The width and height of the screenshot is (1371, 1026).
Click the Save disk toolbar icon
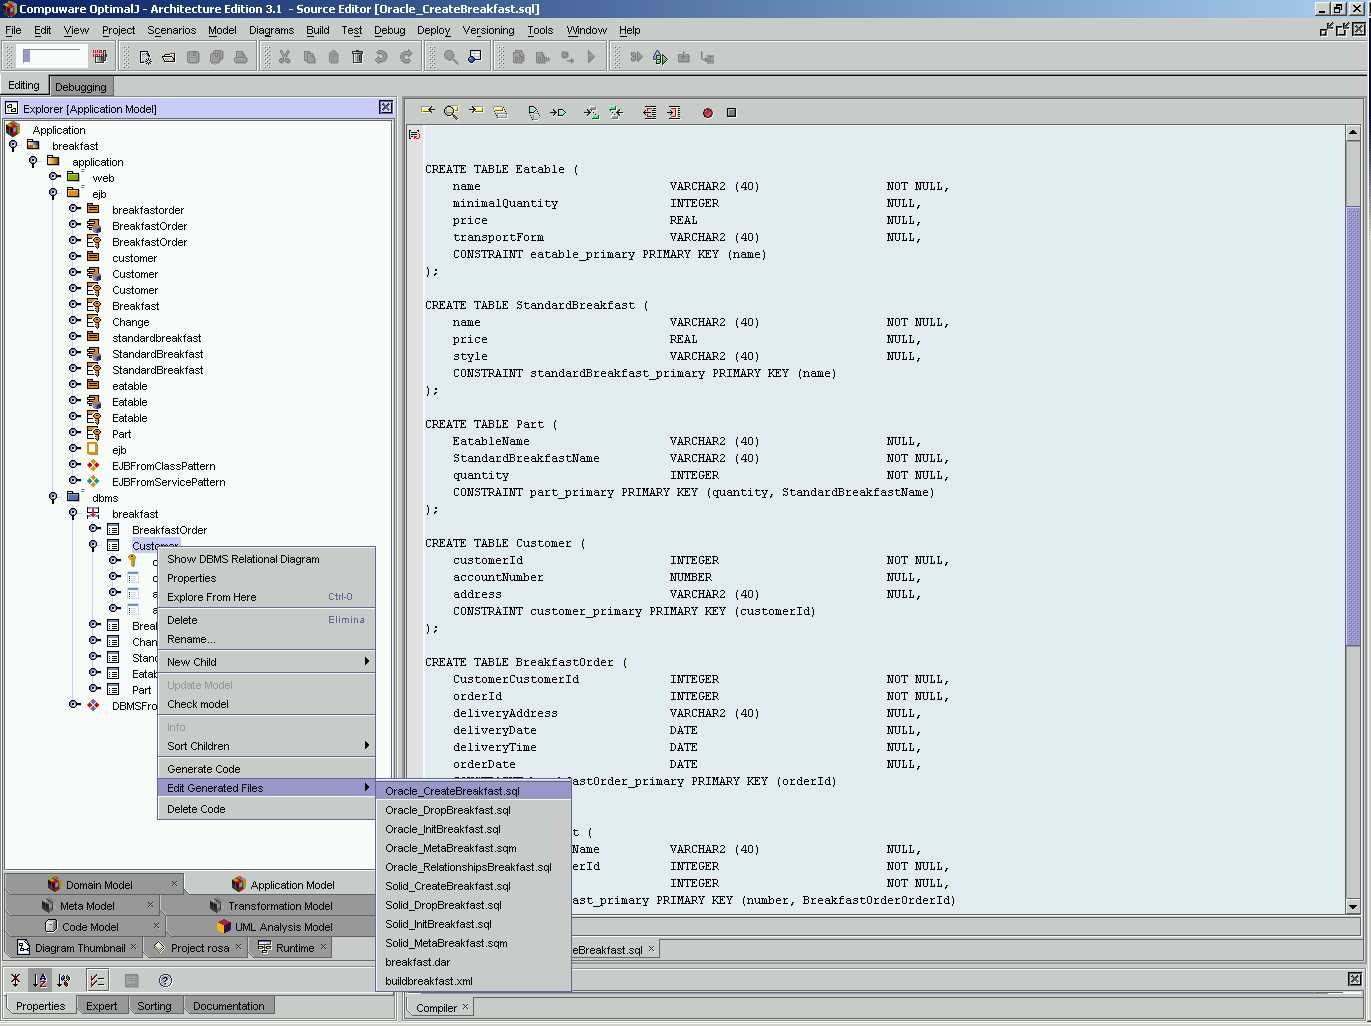193,57
